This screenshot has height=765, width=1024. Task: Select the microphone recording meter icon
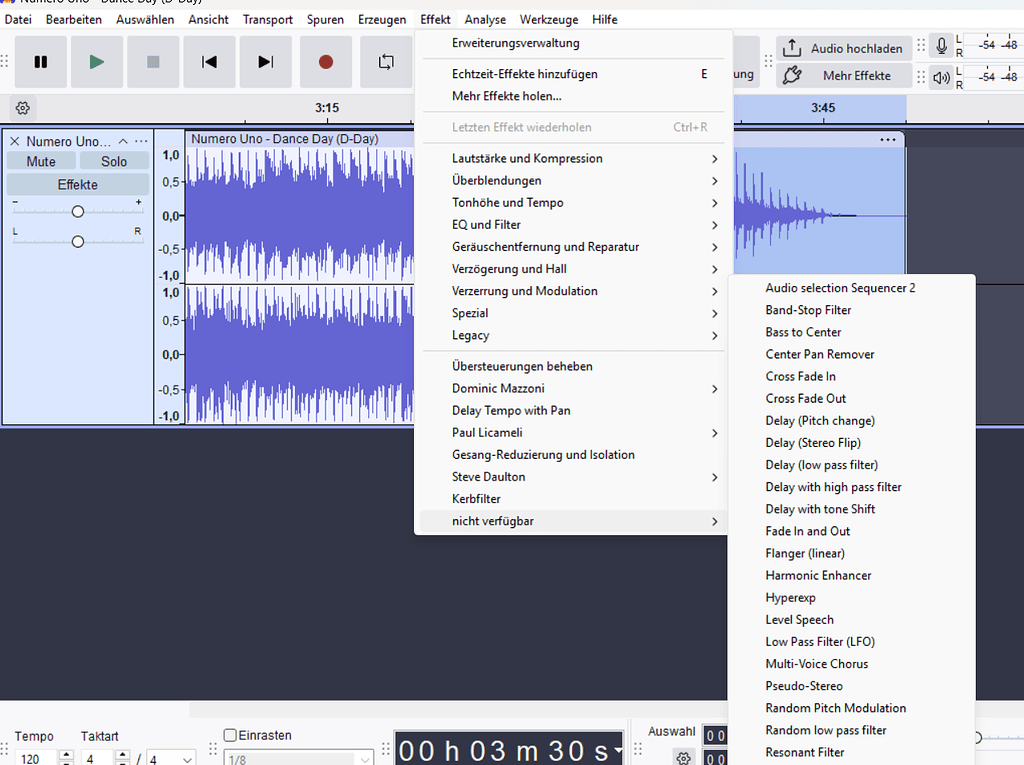(x=940, y=45)
